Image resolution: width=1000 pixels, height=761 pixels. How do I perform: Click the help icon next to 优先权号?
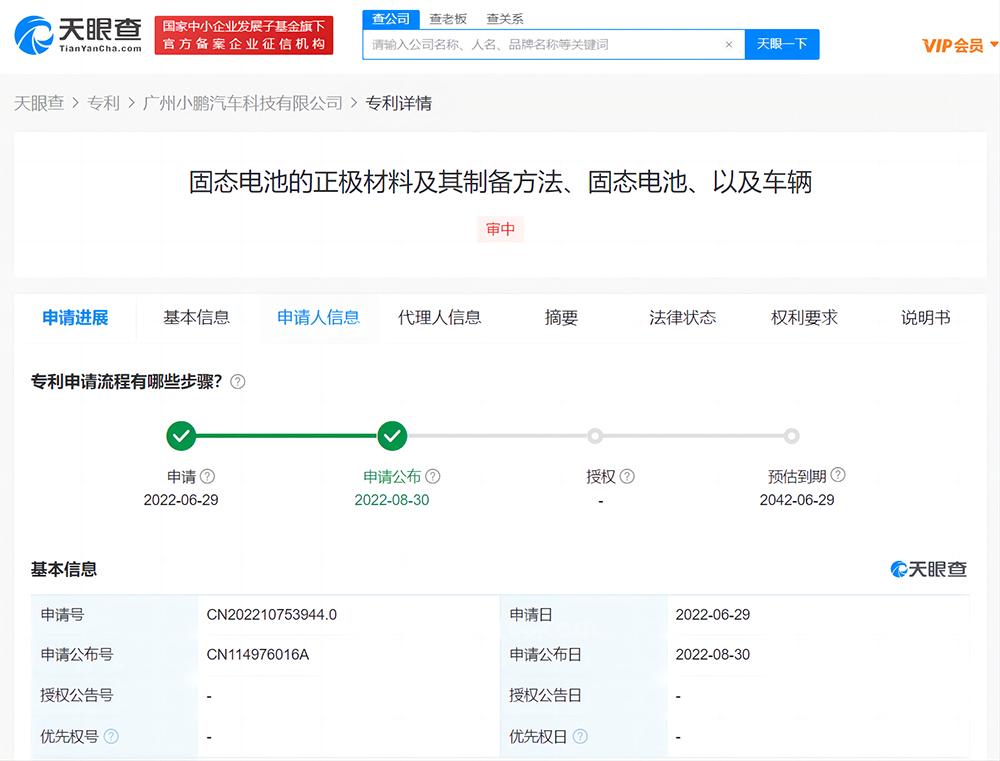tap(111, 737)
